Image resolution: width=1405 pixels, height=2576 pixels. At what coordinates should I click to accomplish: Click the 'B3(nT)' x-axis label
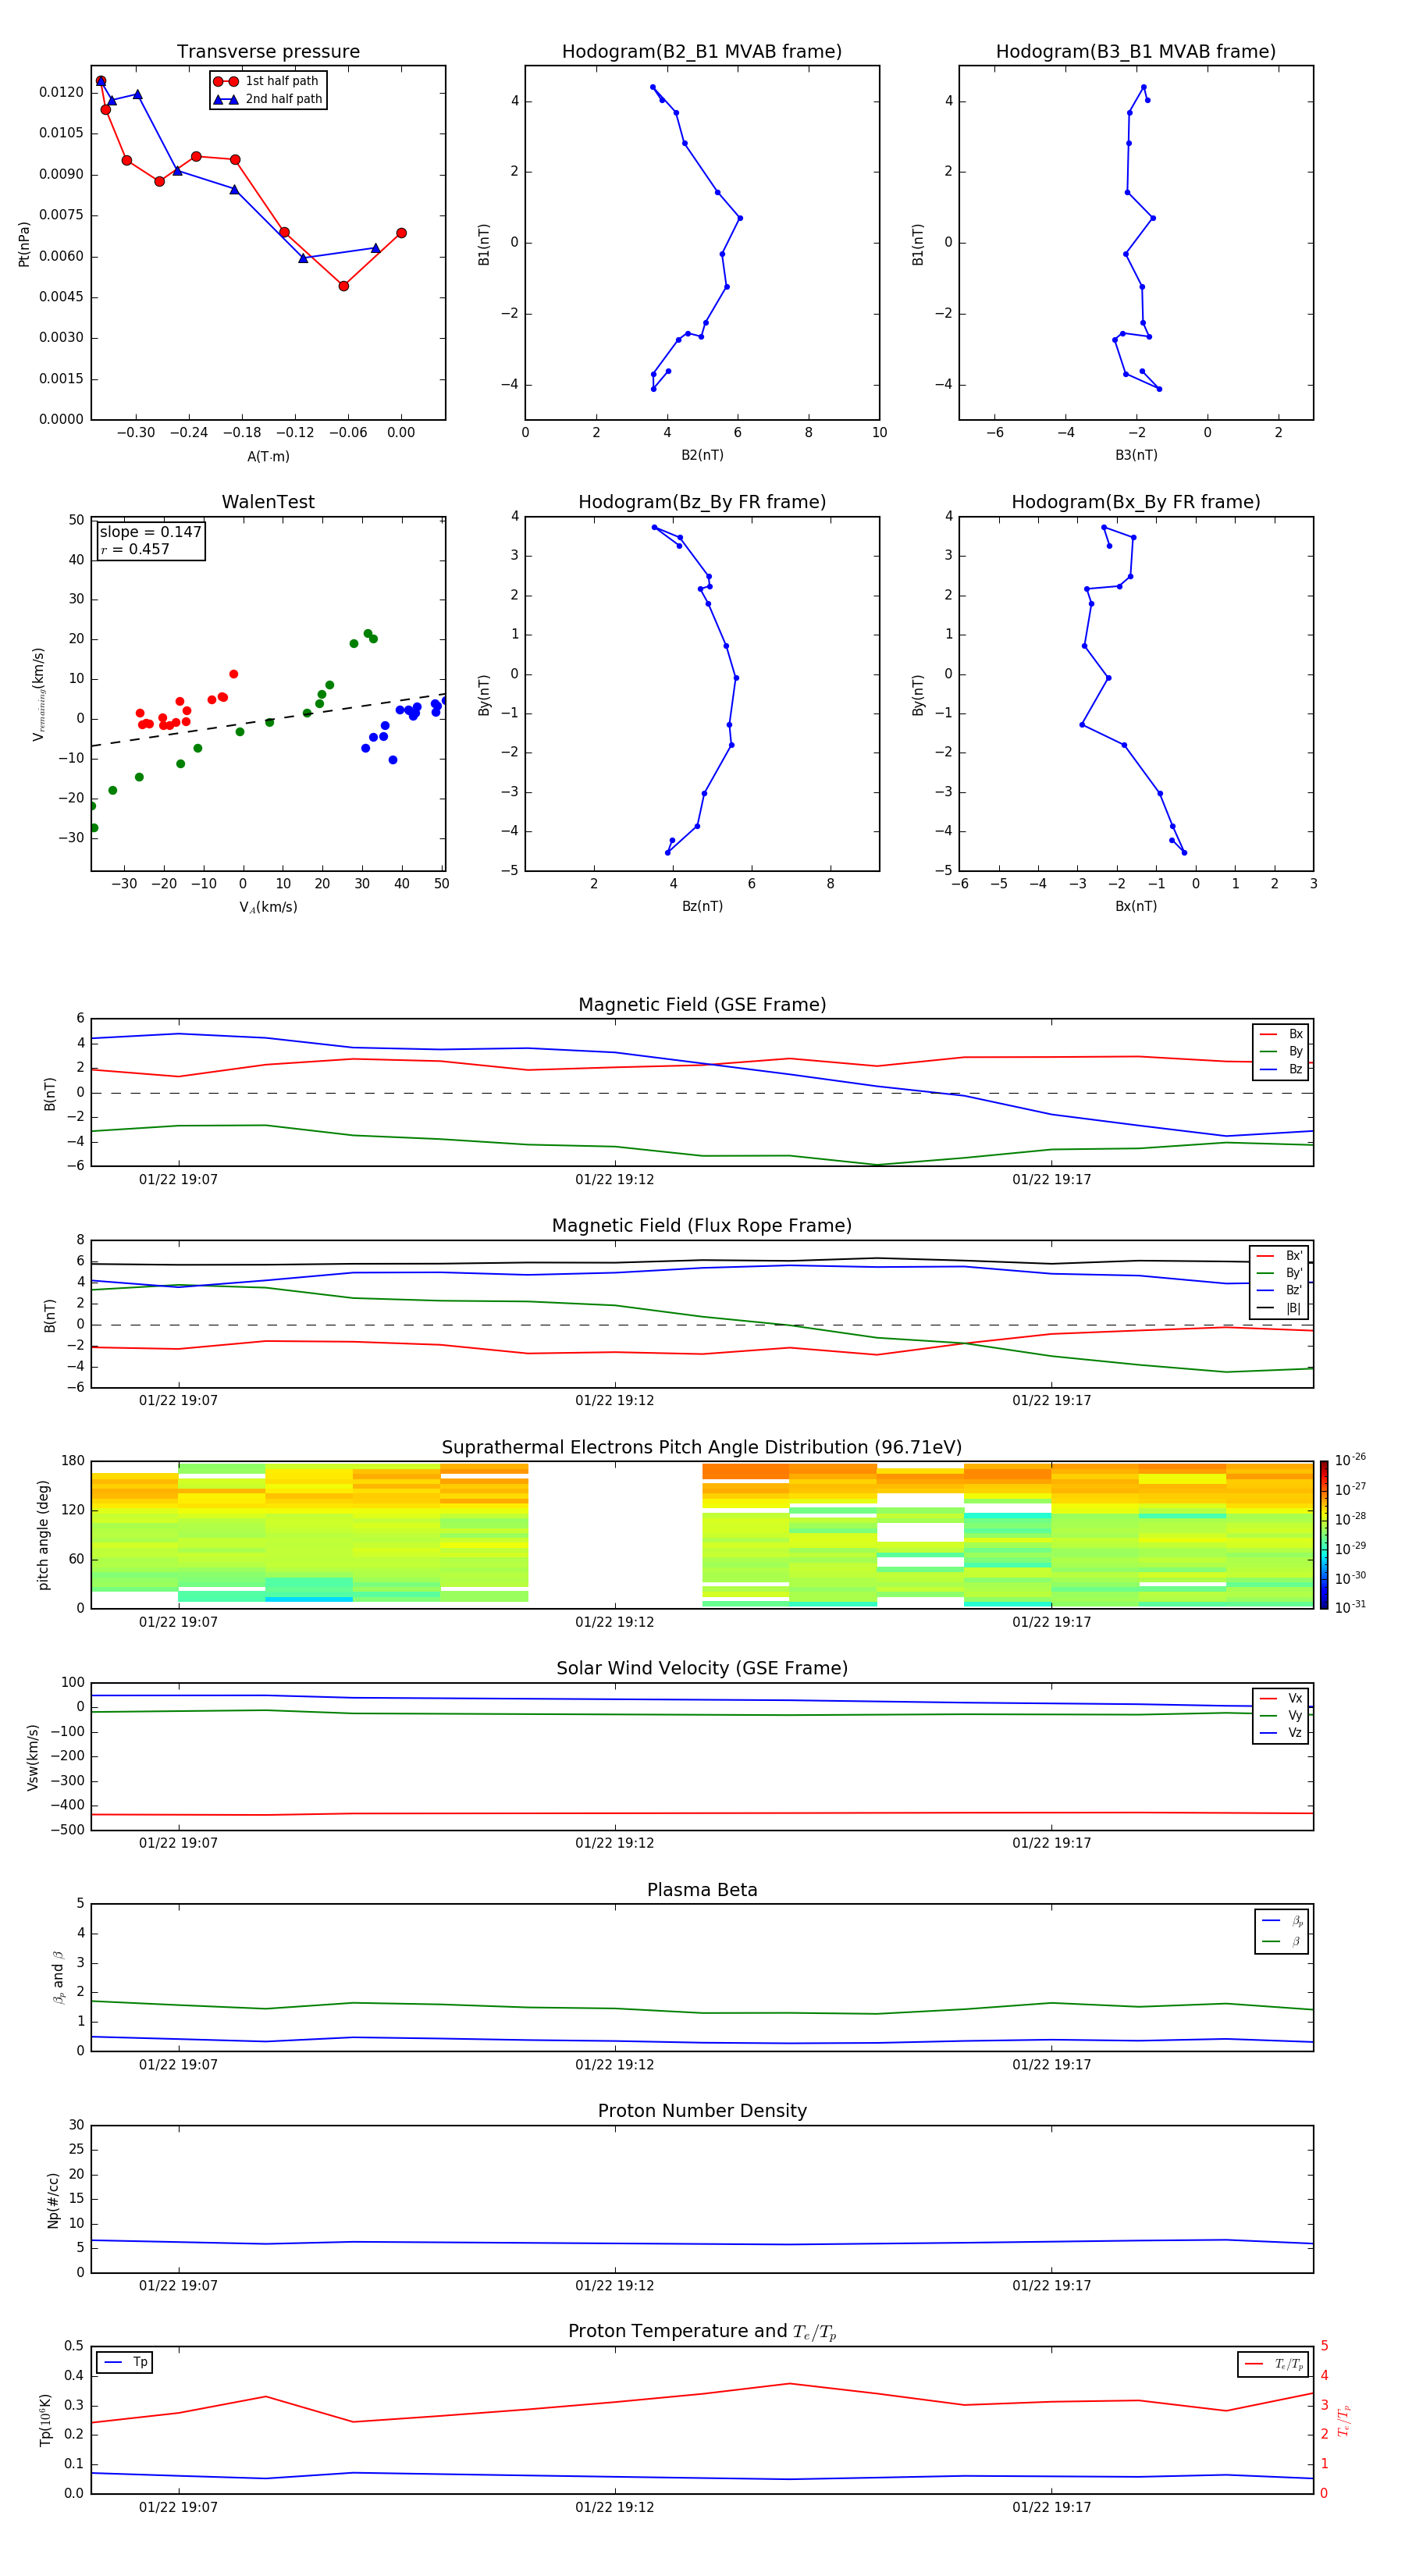[x=1136, y=455]
